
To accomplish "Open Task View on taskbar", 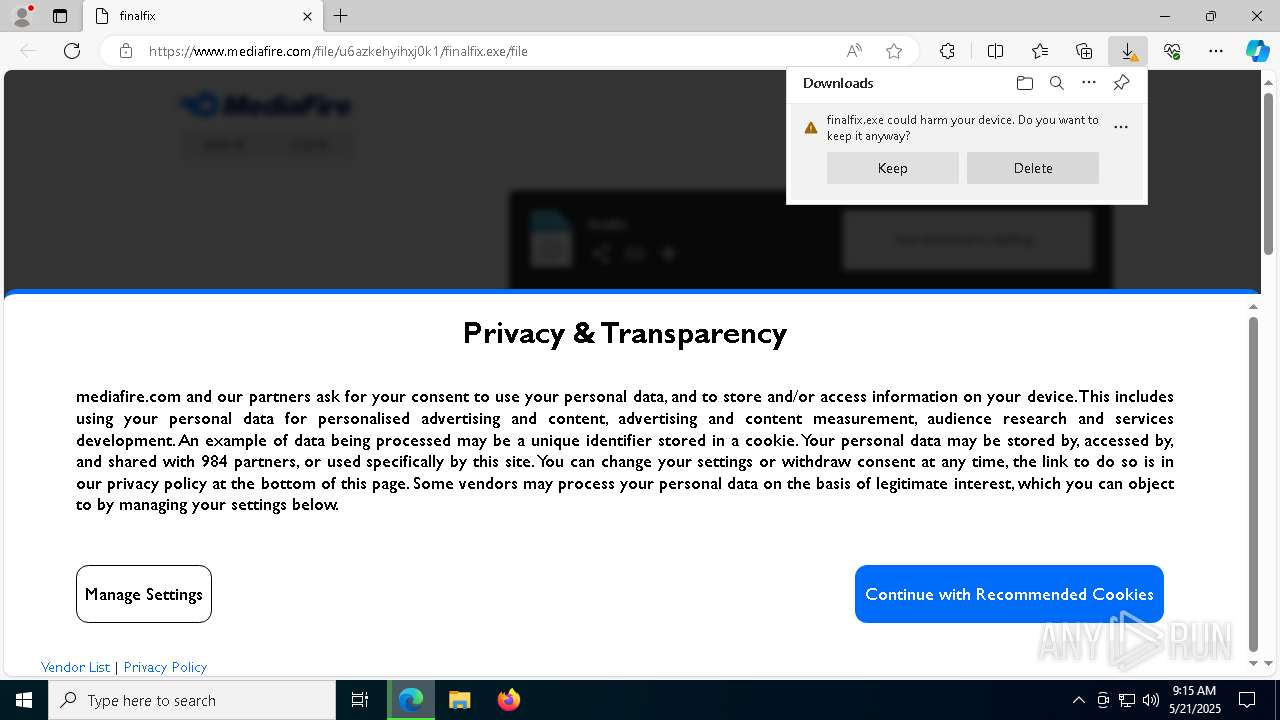I will pos(360,700).
